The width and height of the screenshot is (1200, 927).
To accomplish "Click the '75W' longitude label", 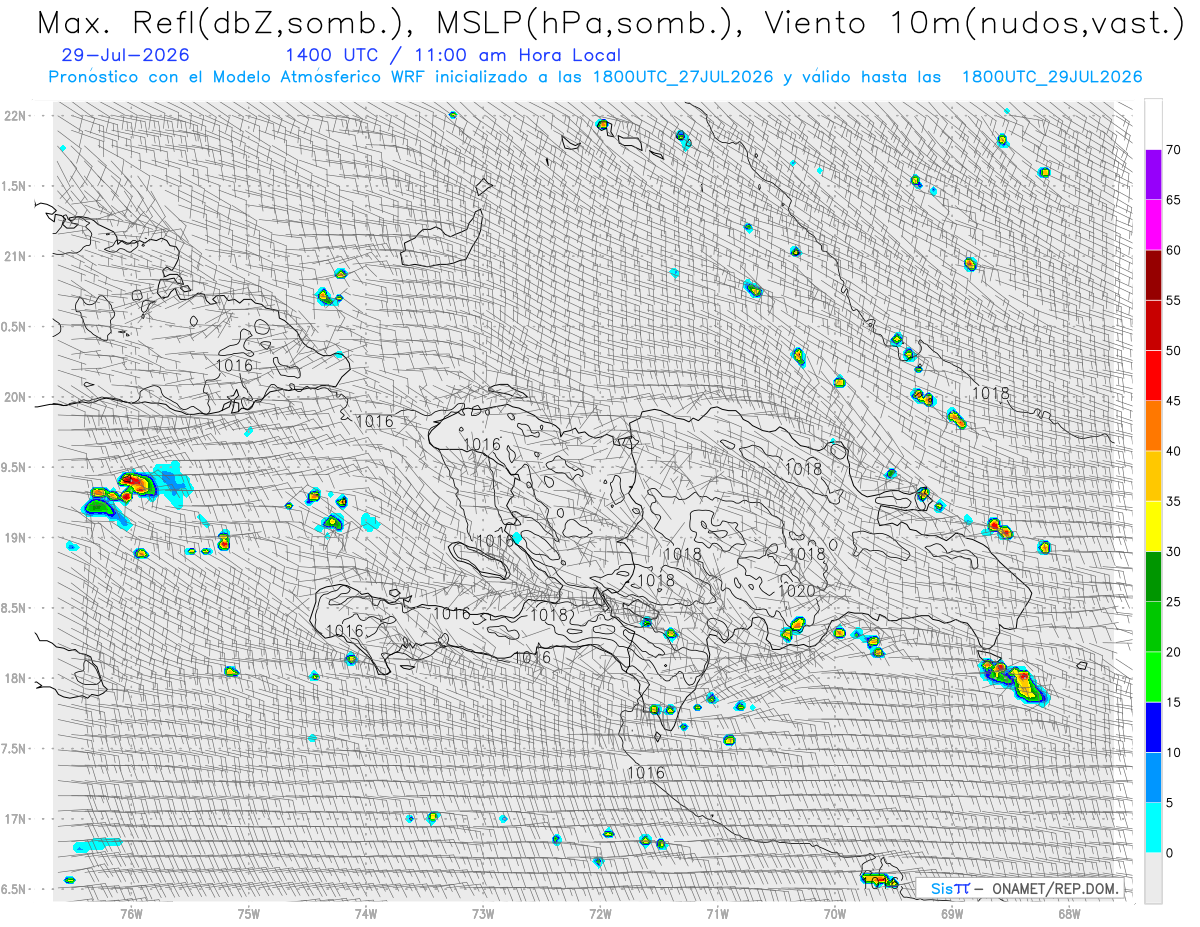I will click(x=249, y=913).
